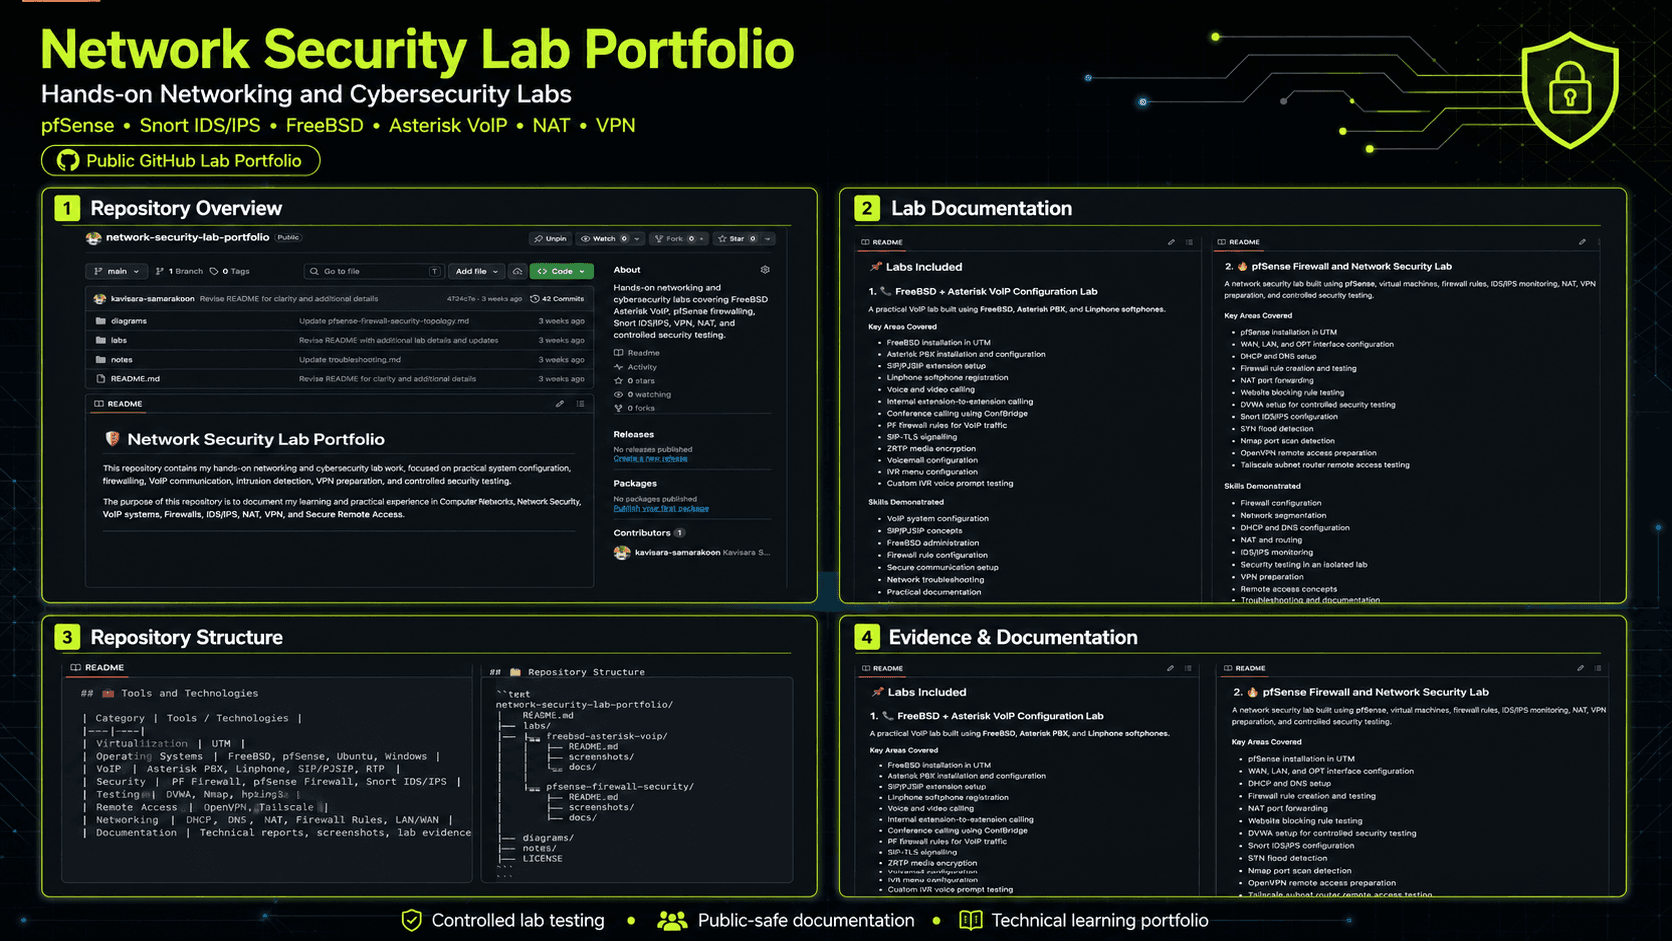Image resolution: width=1672 pixels, height=941 pixels.
Task: Click the 0 watching entry under About
Action: coord(642,394)
